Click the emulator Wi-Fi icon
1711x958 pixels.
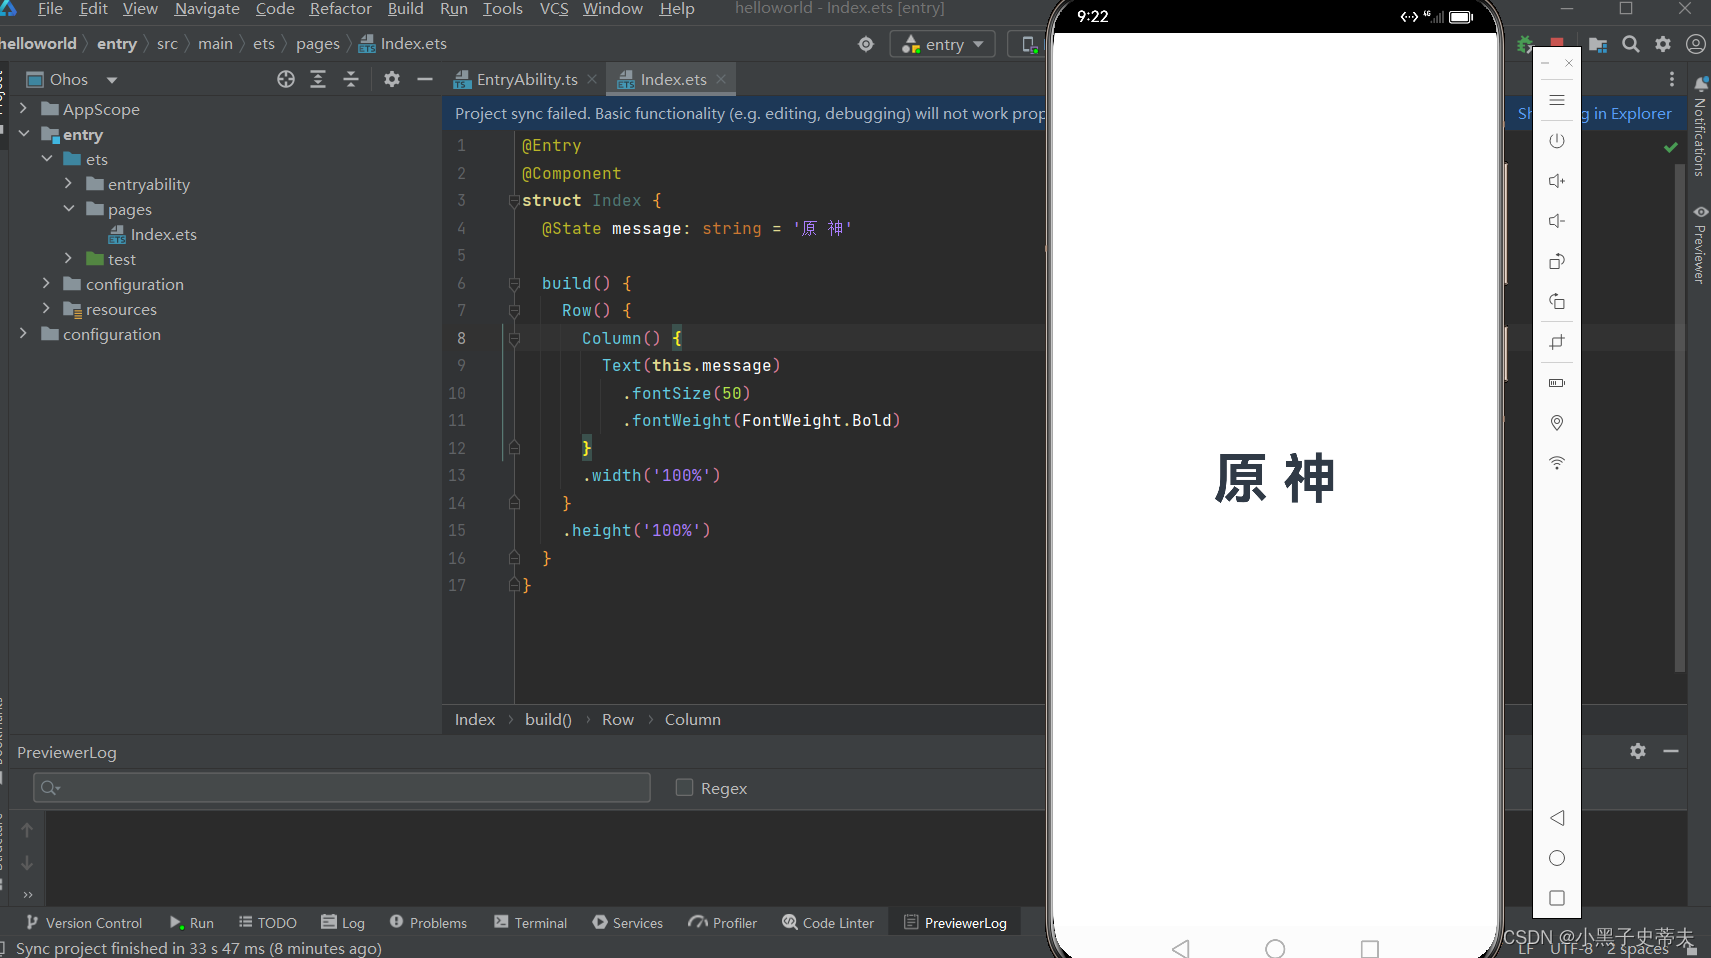click(1557, 463)
